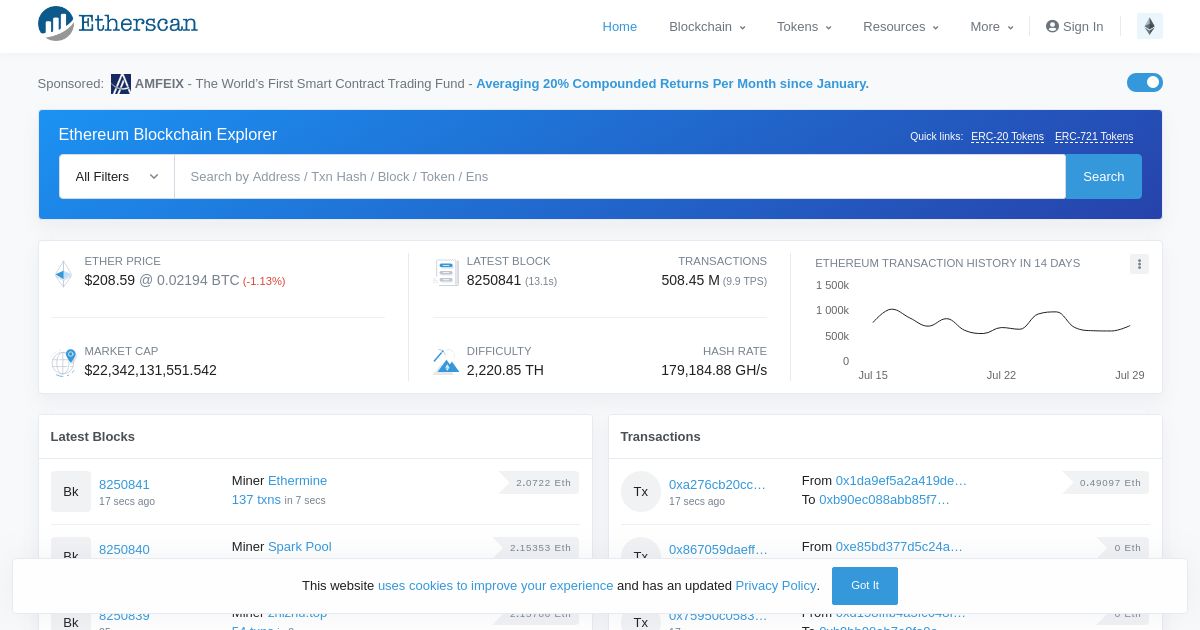
Task: Click the Latest Block server icon
Action: (446, 272)
